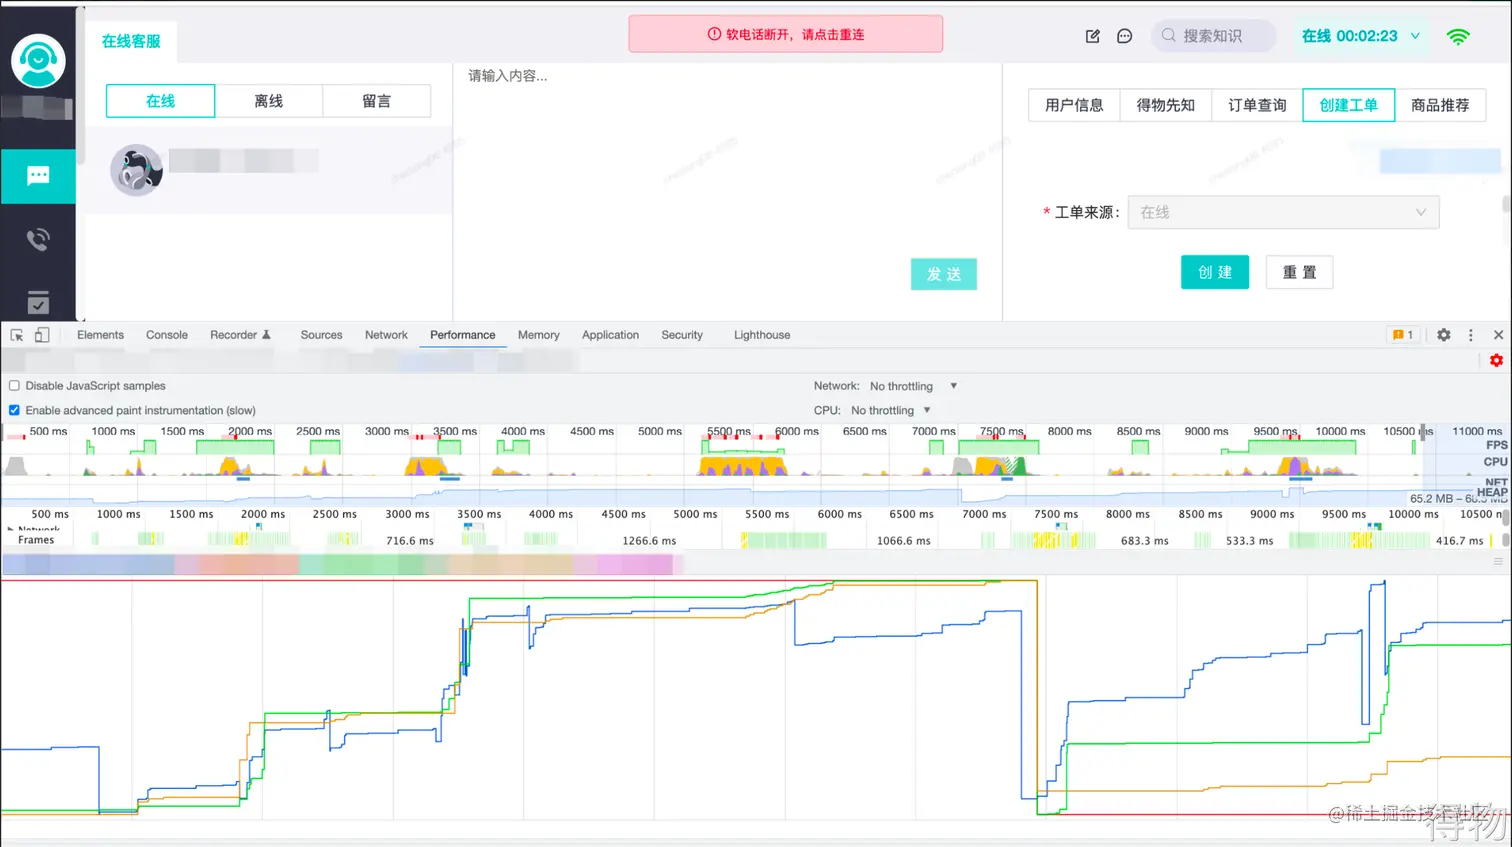Switch to the 离线 chat list tab
The width and height of the screenshot is (1512, 847).
click(x=268, y=101)
